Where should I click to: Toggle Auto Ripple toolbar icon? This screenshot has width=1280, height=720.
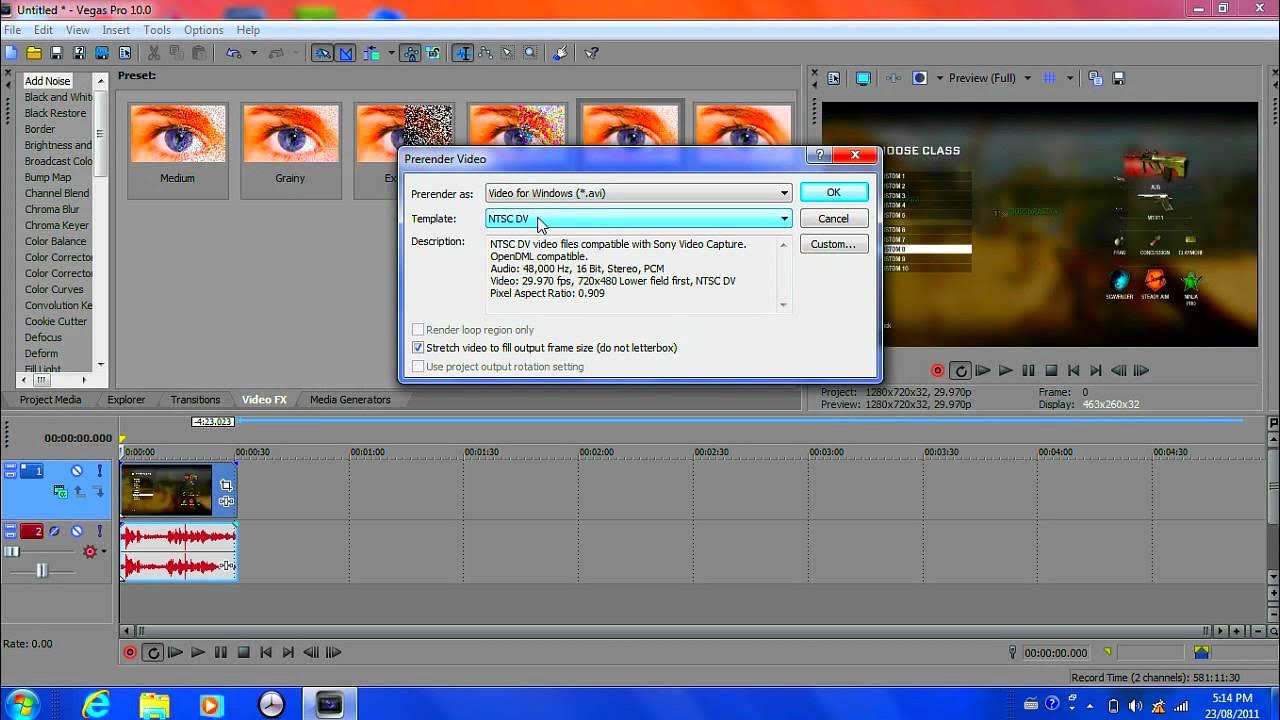[x=371, y=53]
